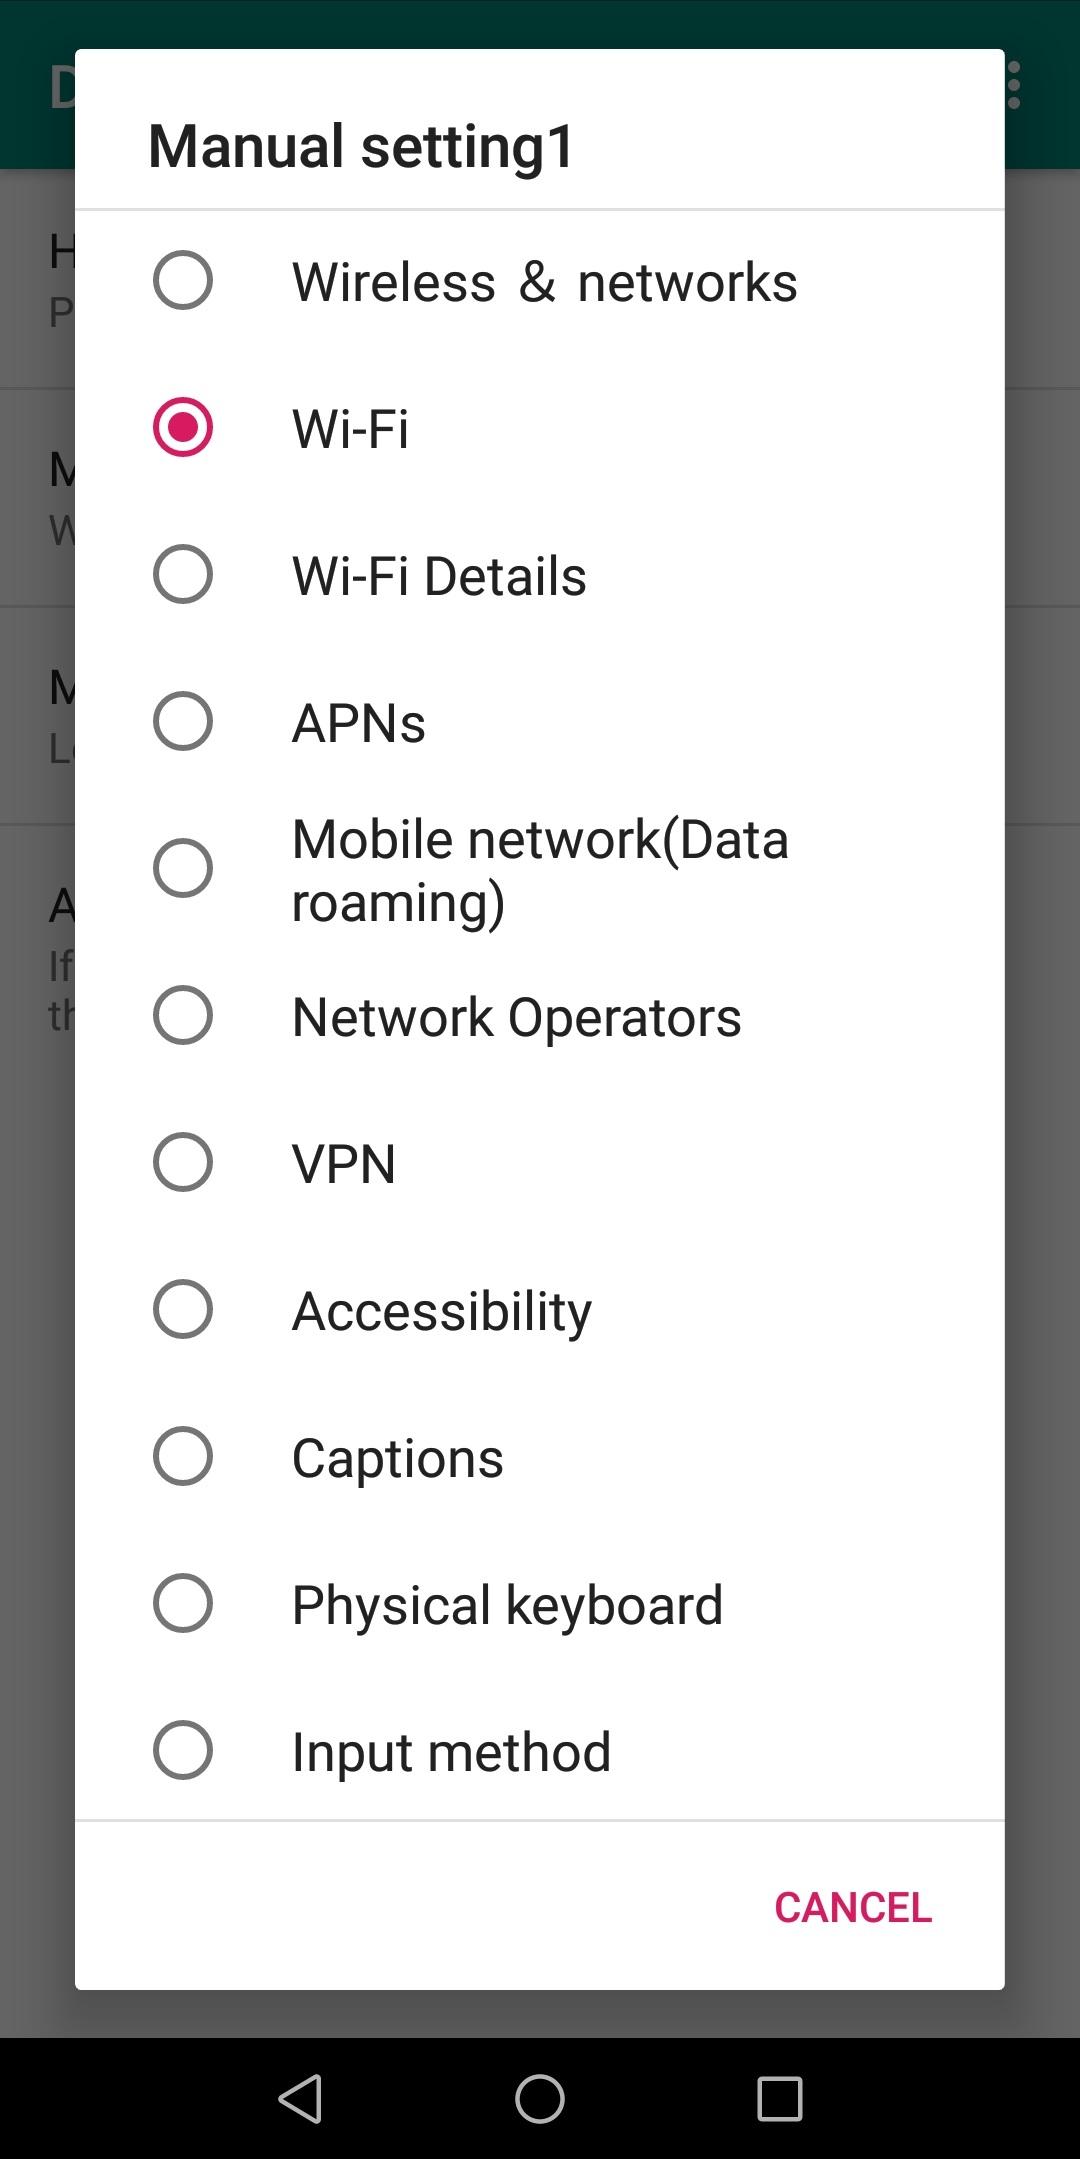Choose Mobile network(Data roaming) radio button
Viewport: 1080px width, 2159px height.
pos(182,868)
